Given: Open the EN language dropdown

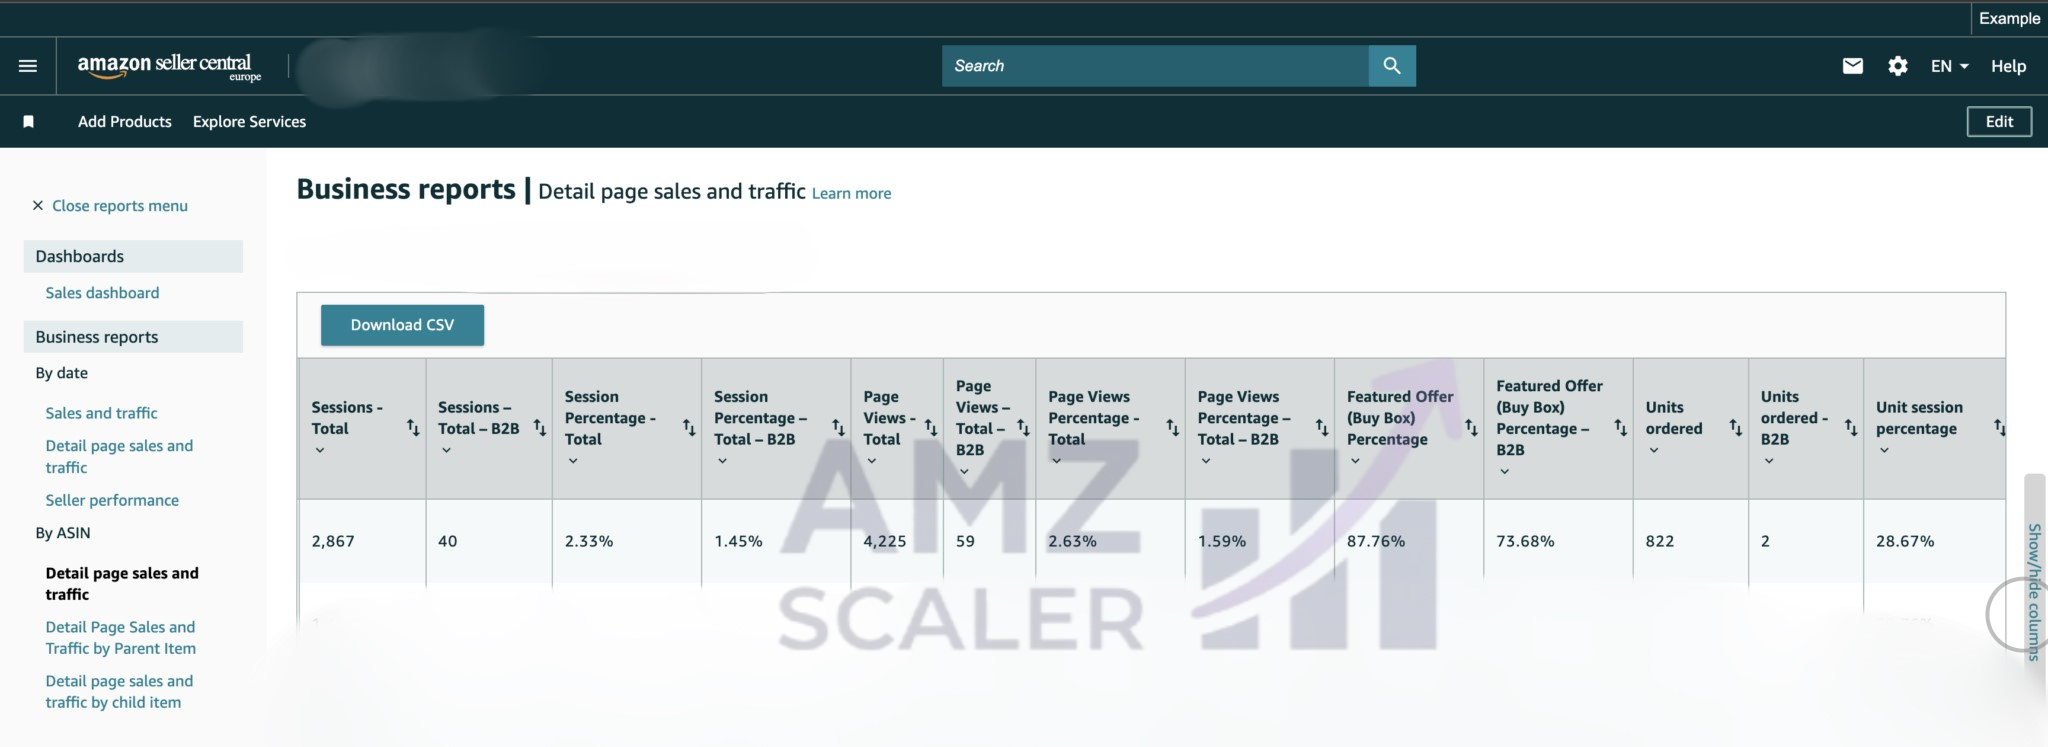Looking at the screenshot, I should 1949,66.
